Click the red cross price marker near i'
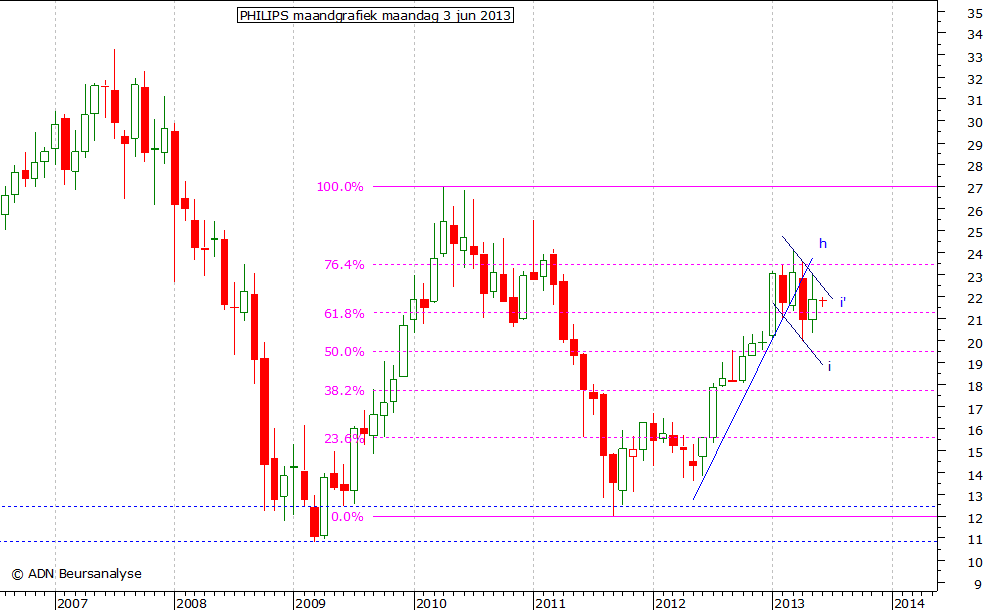The width and height of the screenshot is (985, 610). click(x=823, y=302)
